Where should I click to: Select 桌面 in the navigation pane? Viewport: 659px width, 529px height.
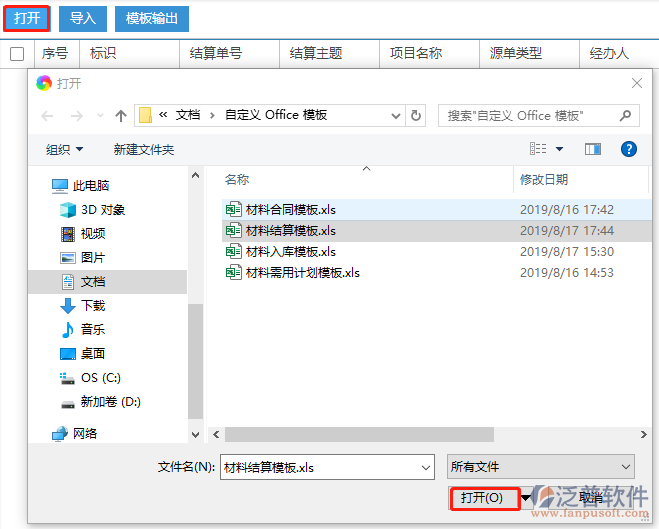click(x=82, y=354)
